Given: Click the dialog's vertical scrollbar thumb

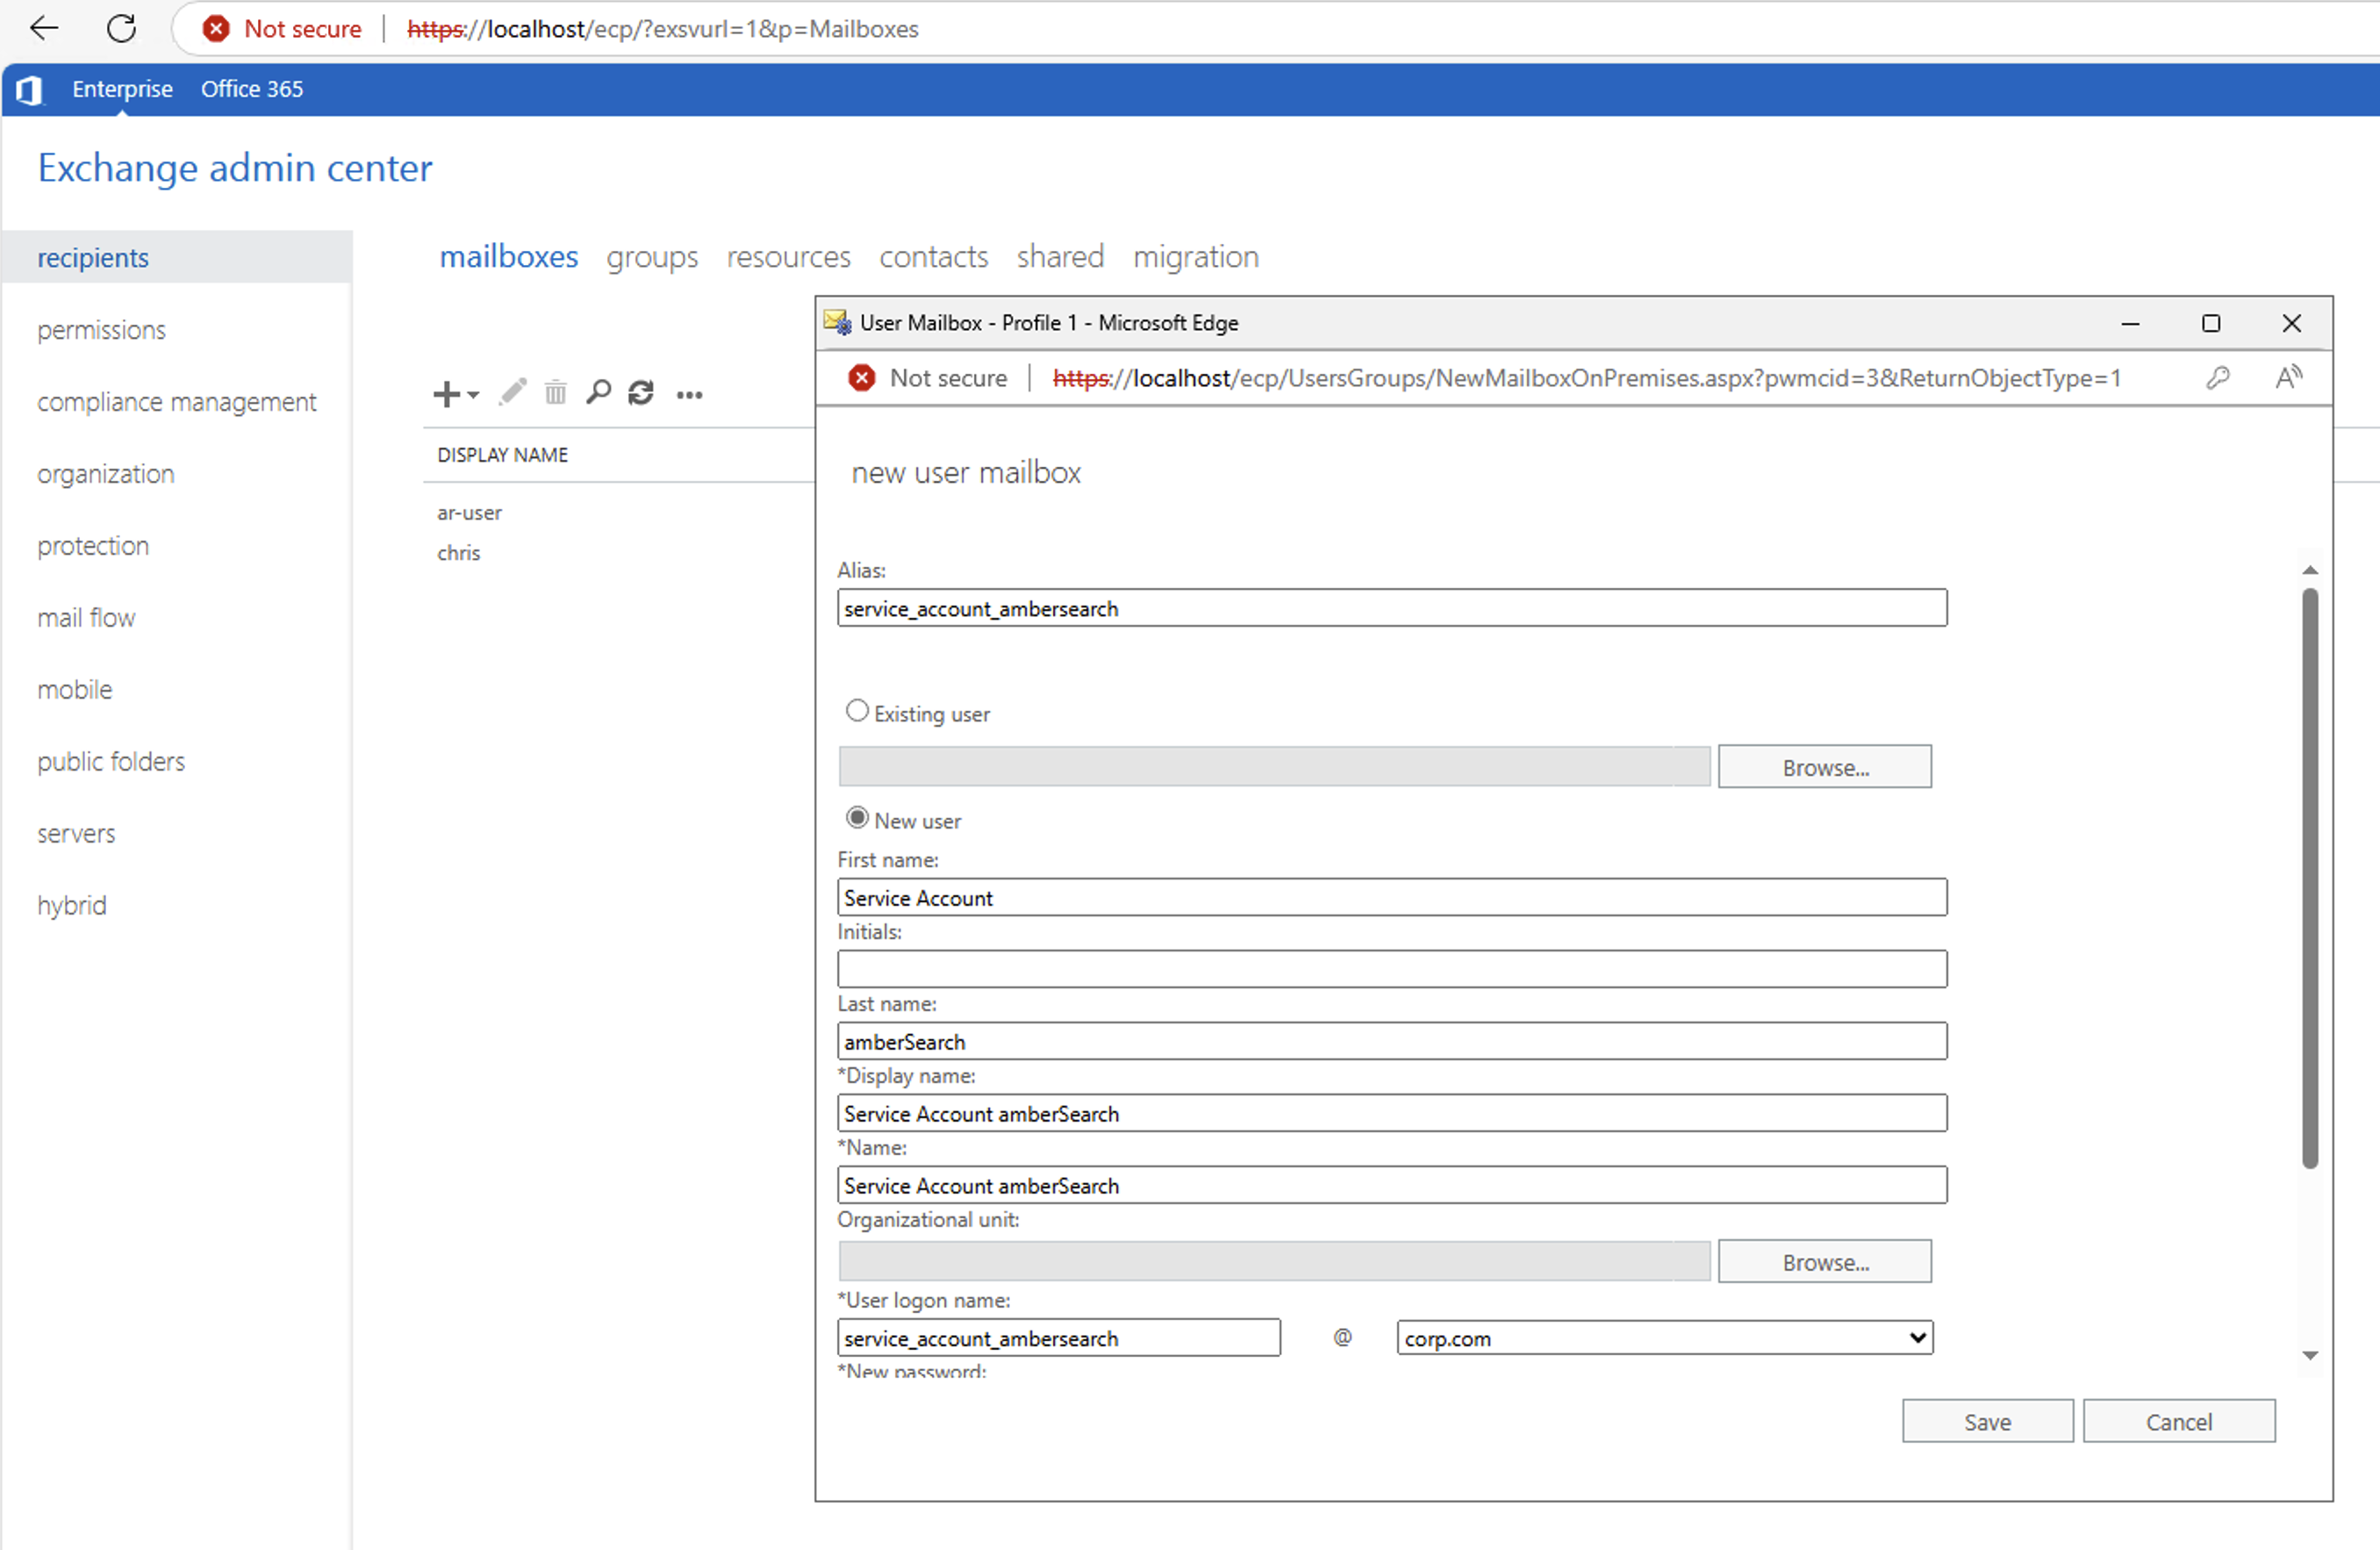Looking at the screenshot, I should click(x=2310, y=878).
